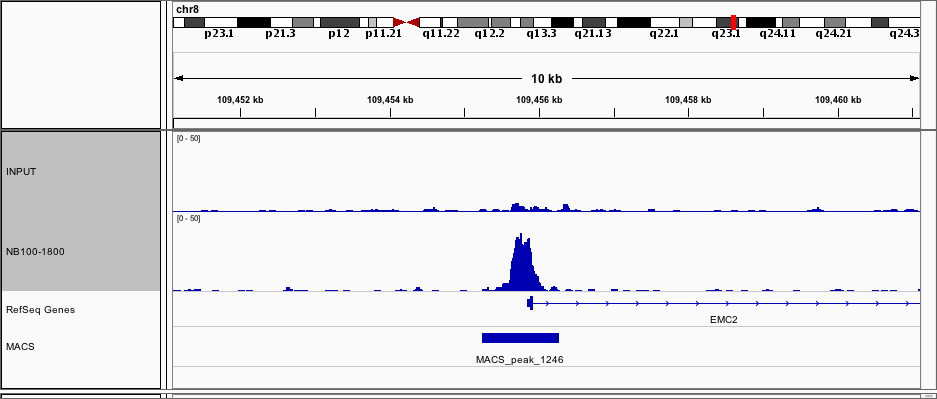Click the chr8 chromosome name
Image resolution: width=937 pixels, height=399 pixels.
(x=187, y=10)
